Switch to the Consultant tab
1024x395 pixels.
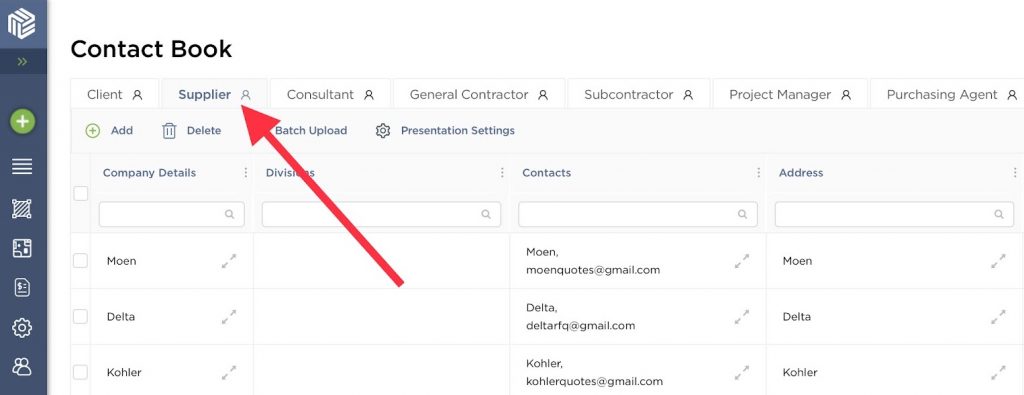point(330,95)
